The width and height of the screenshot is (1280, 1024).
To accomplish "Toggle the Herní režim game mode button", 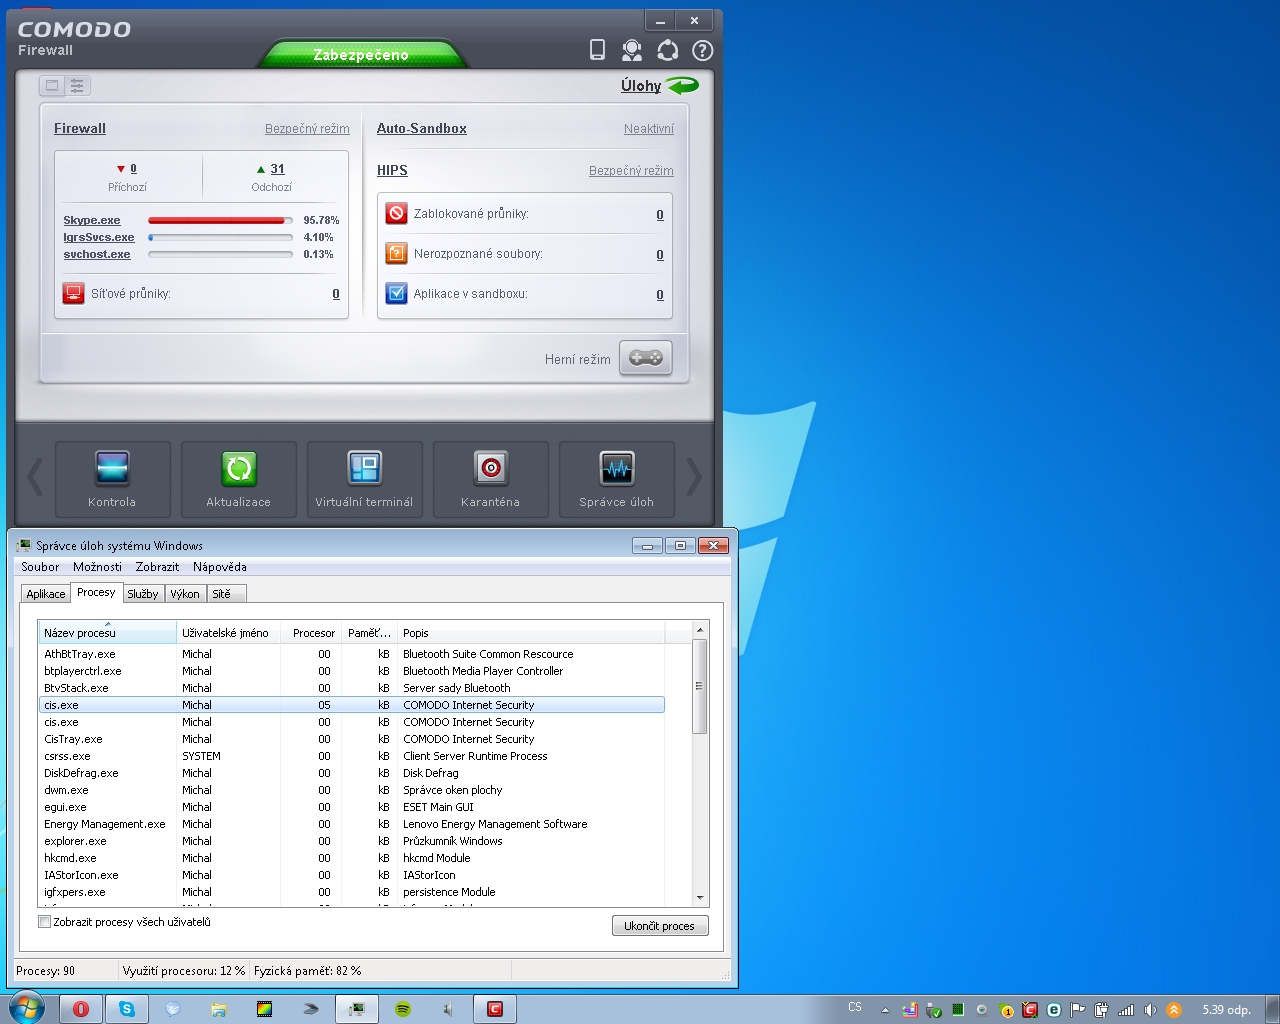I will [646, 358].
